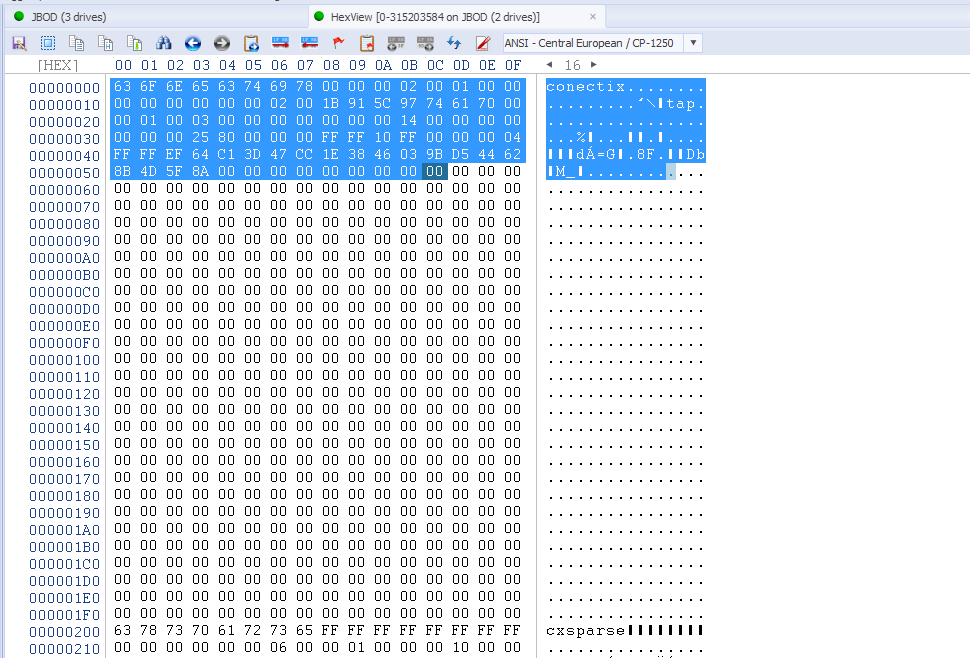970x658 pixels.
Task: Click the [HEX] offset mode label
Action: 58,66
